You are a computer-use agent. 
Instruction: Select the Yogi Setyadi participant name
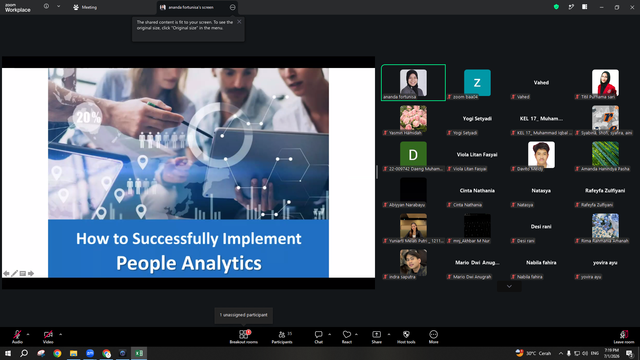[477, 118]
